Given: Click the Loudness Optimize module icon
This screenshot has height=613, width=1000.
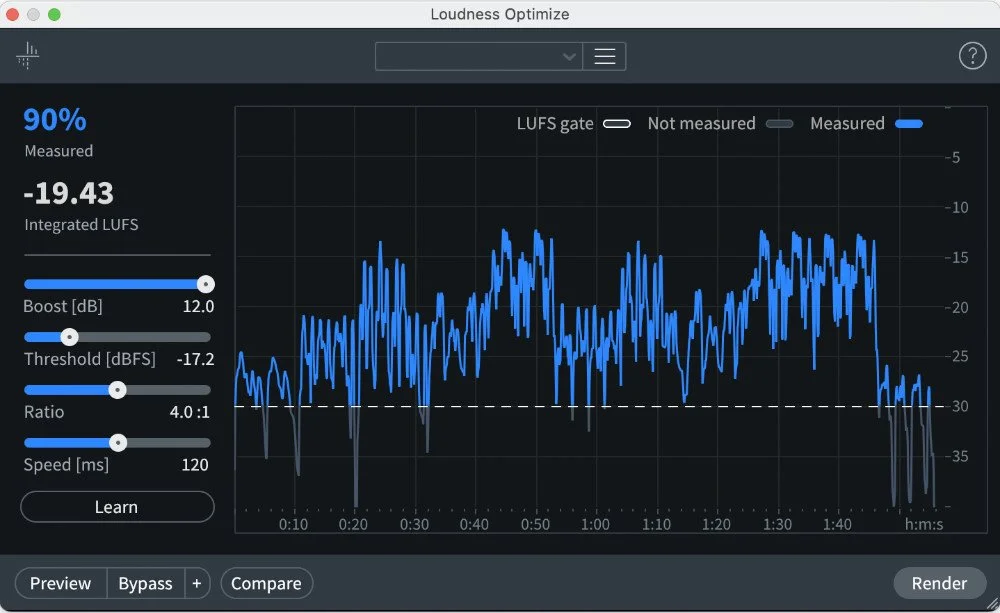Looking at the screenshot, I should [x=27, y=55].
